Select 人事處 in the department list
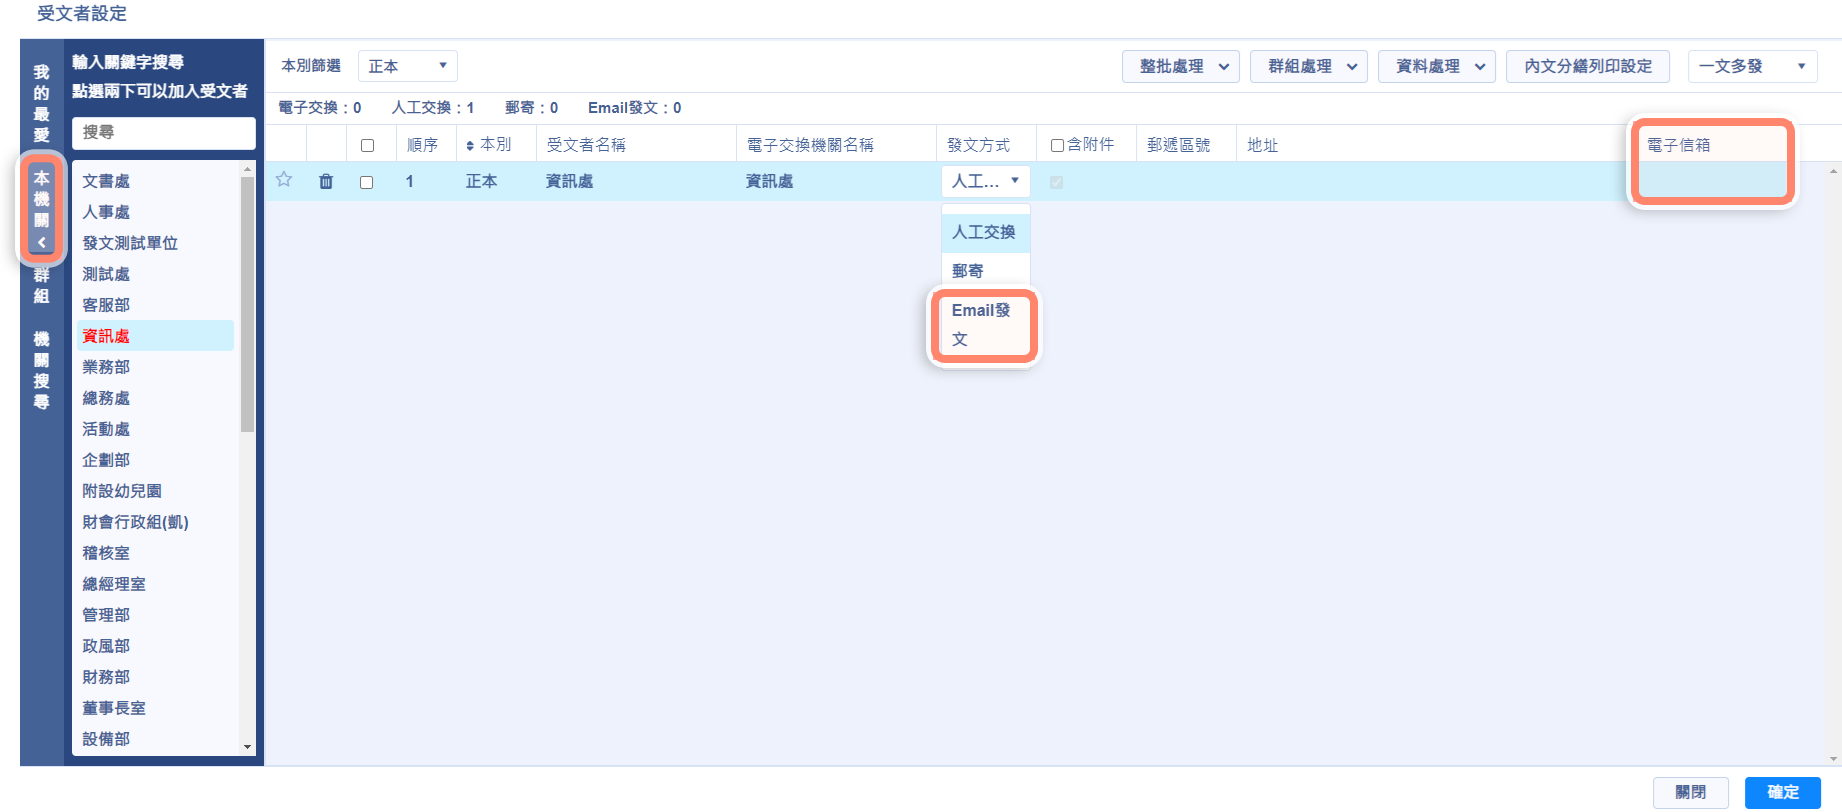The width and height of the screenshot is (1842, 812). 106,212
